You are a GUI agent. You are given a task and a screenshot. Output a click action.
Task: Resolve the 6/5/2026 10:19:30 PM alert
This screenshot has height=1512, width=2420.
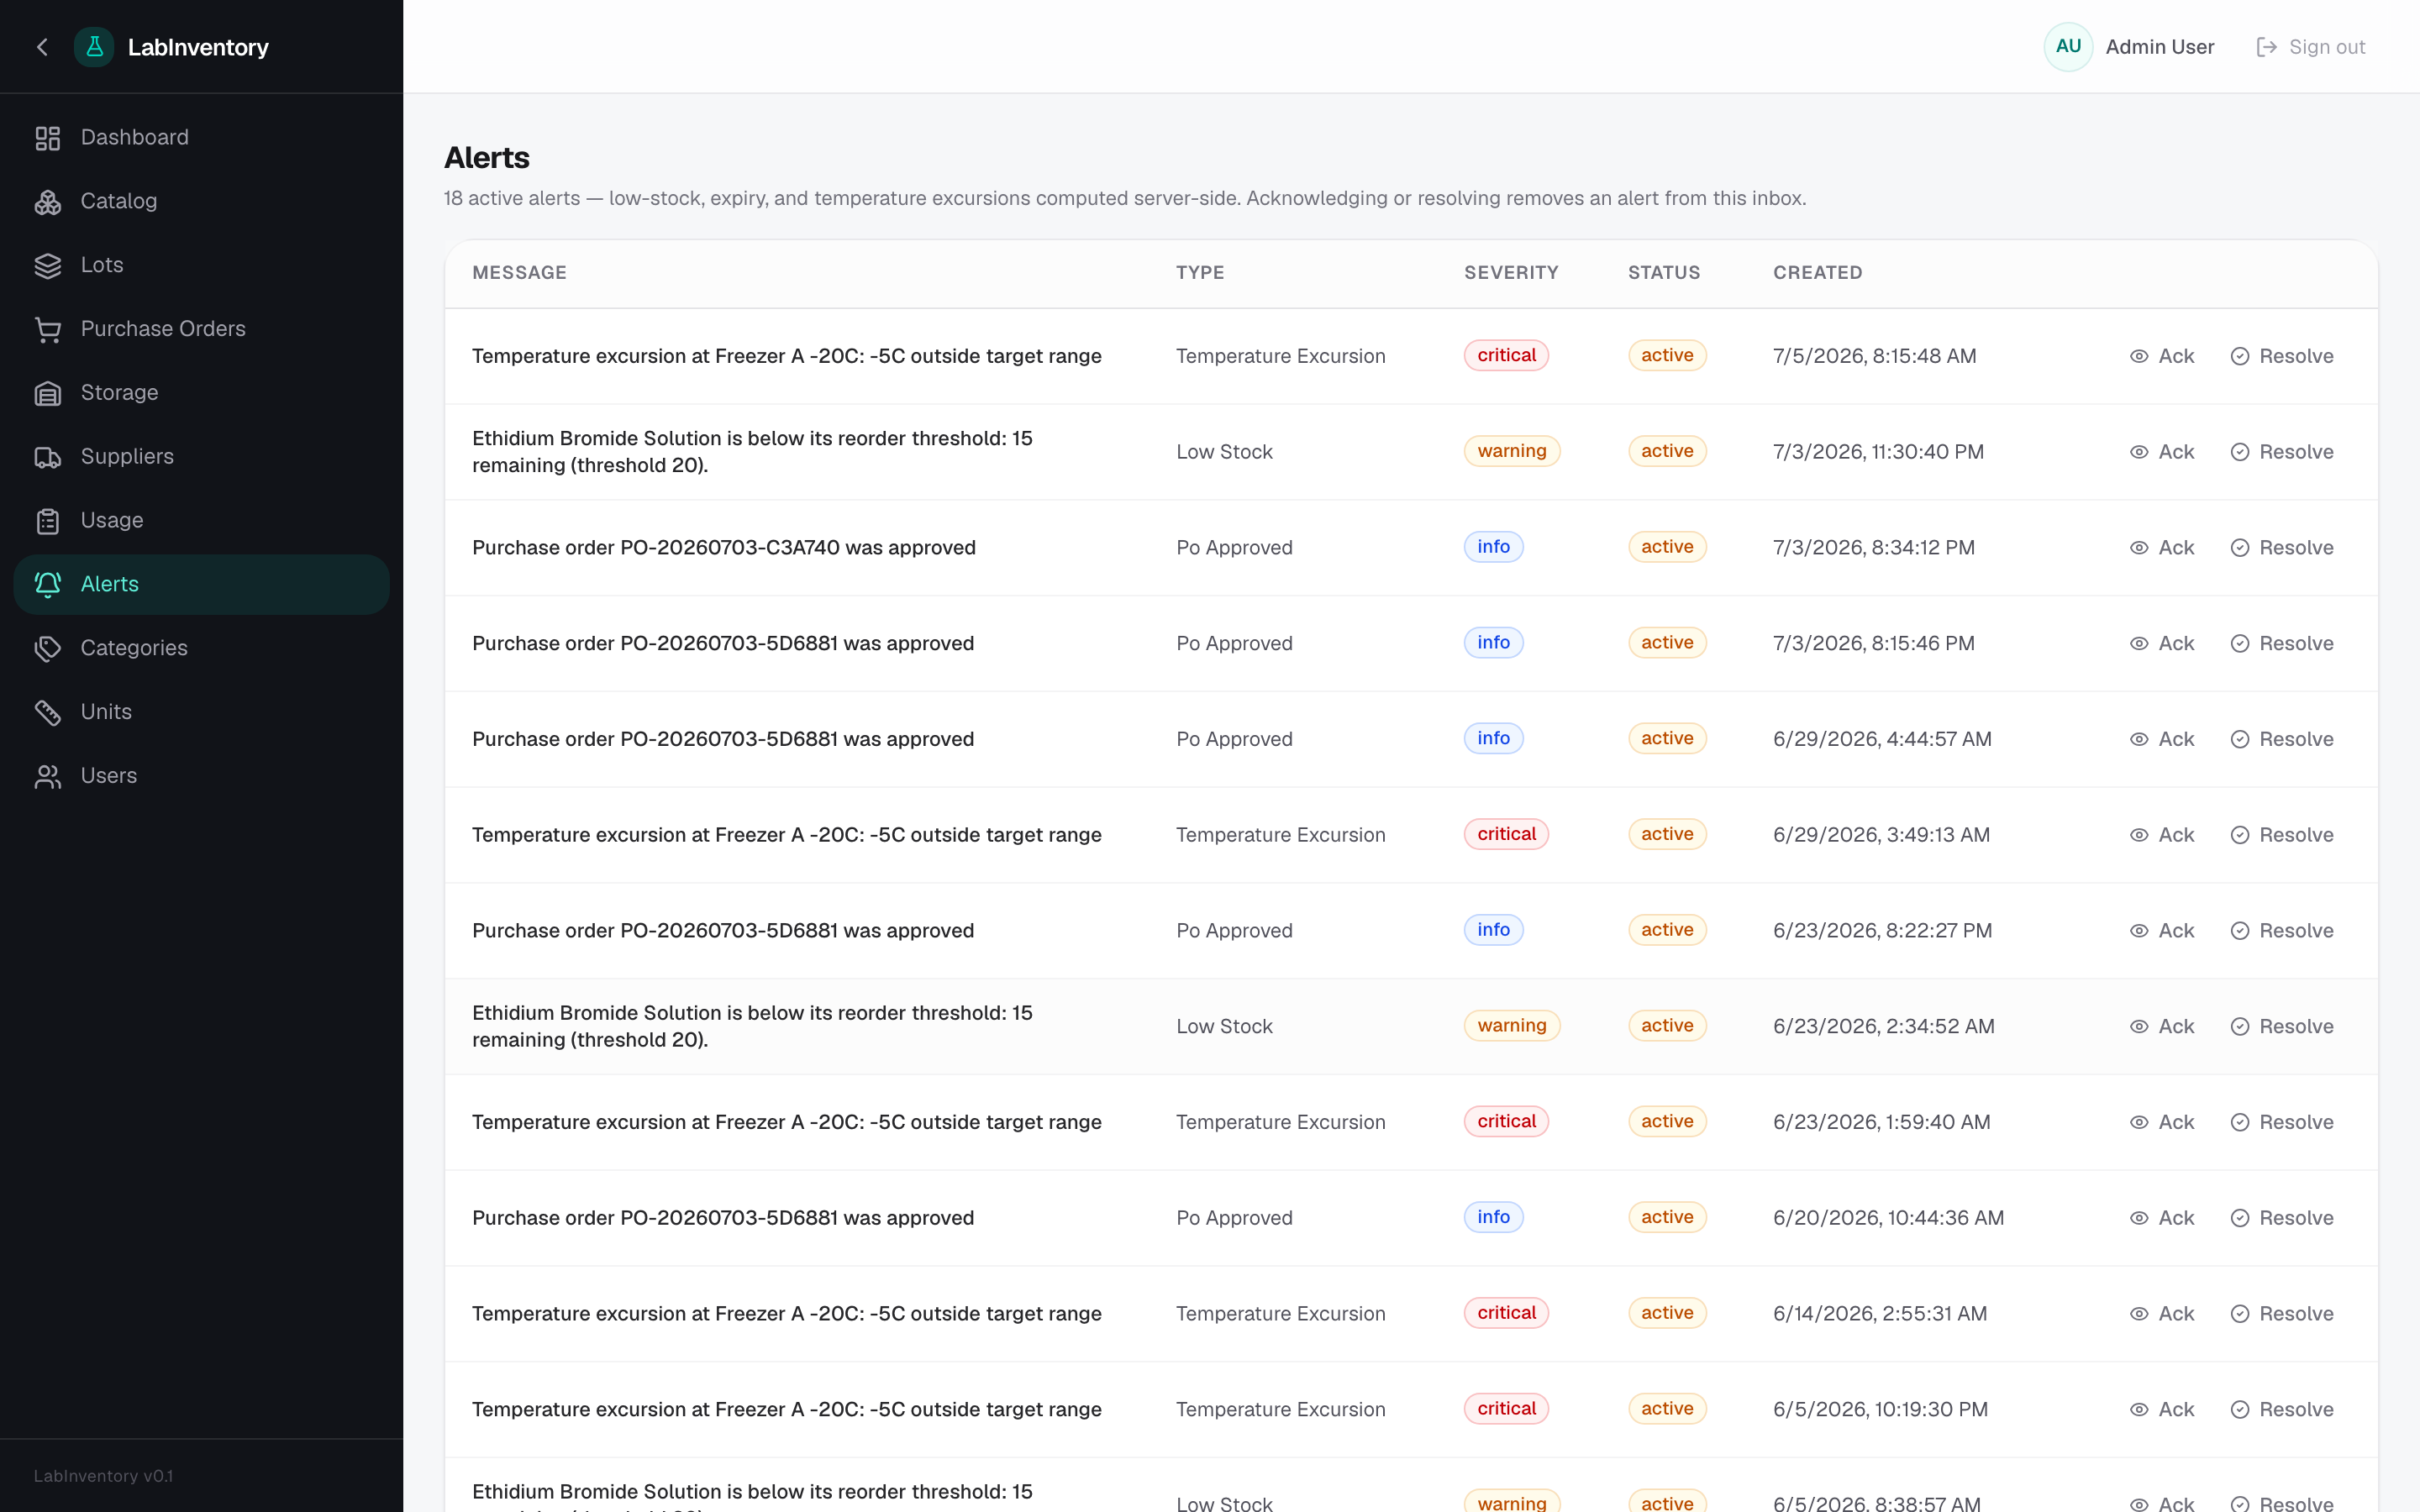tap(2281, 1410)
